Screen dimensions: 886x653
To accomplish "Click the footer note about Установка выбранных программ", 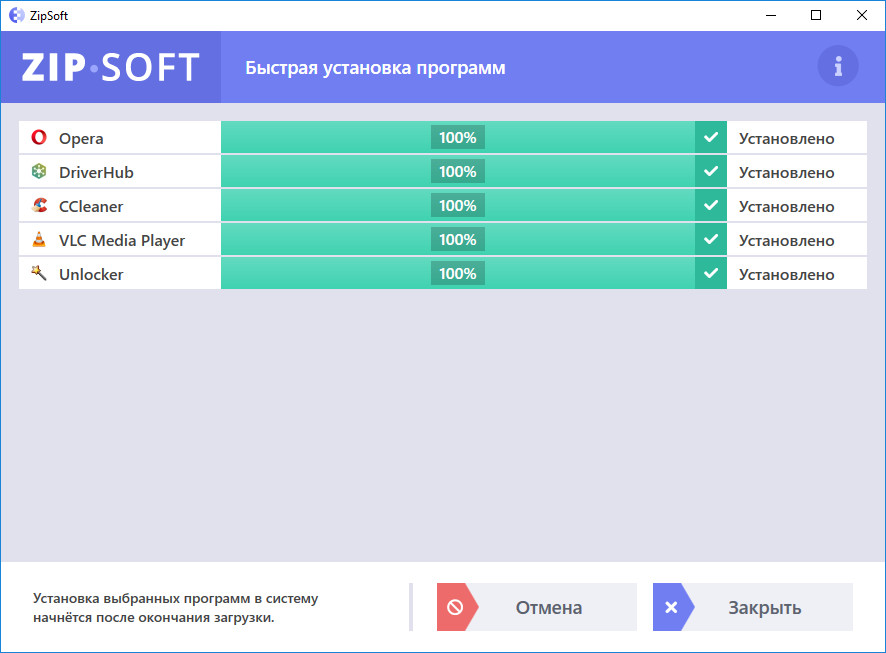I will coord(176,608).
